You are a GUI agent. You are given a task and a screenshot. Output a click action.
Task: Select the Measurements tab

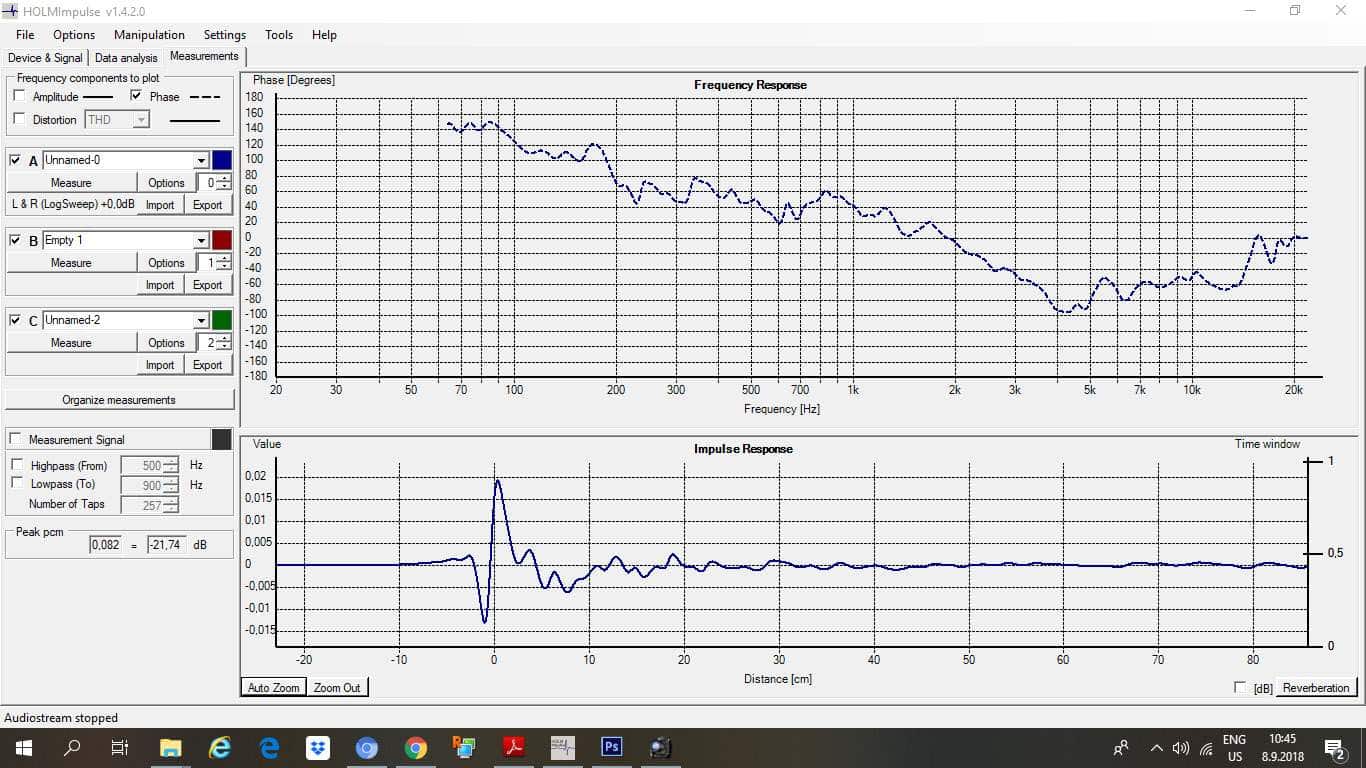click(x=204, y=57)
